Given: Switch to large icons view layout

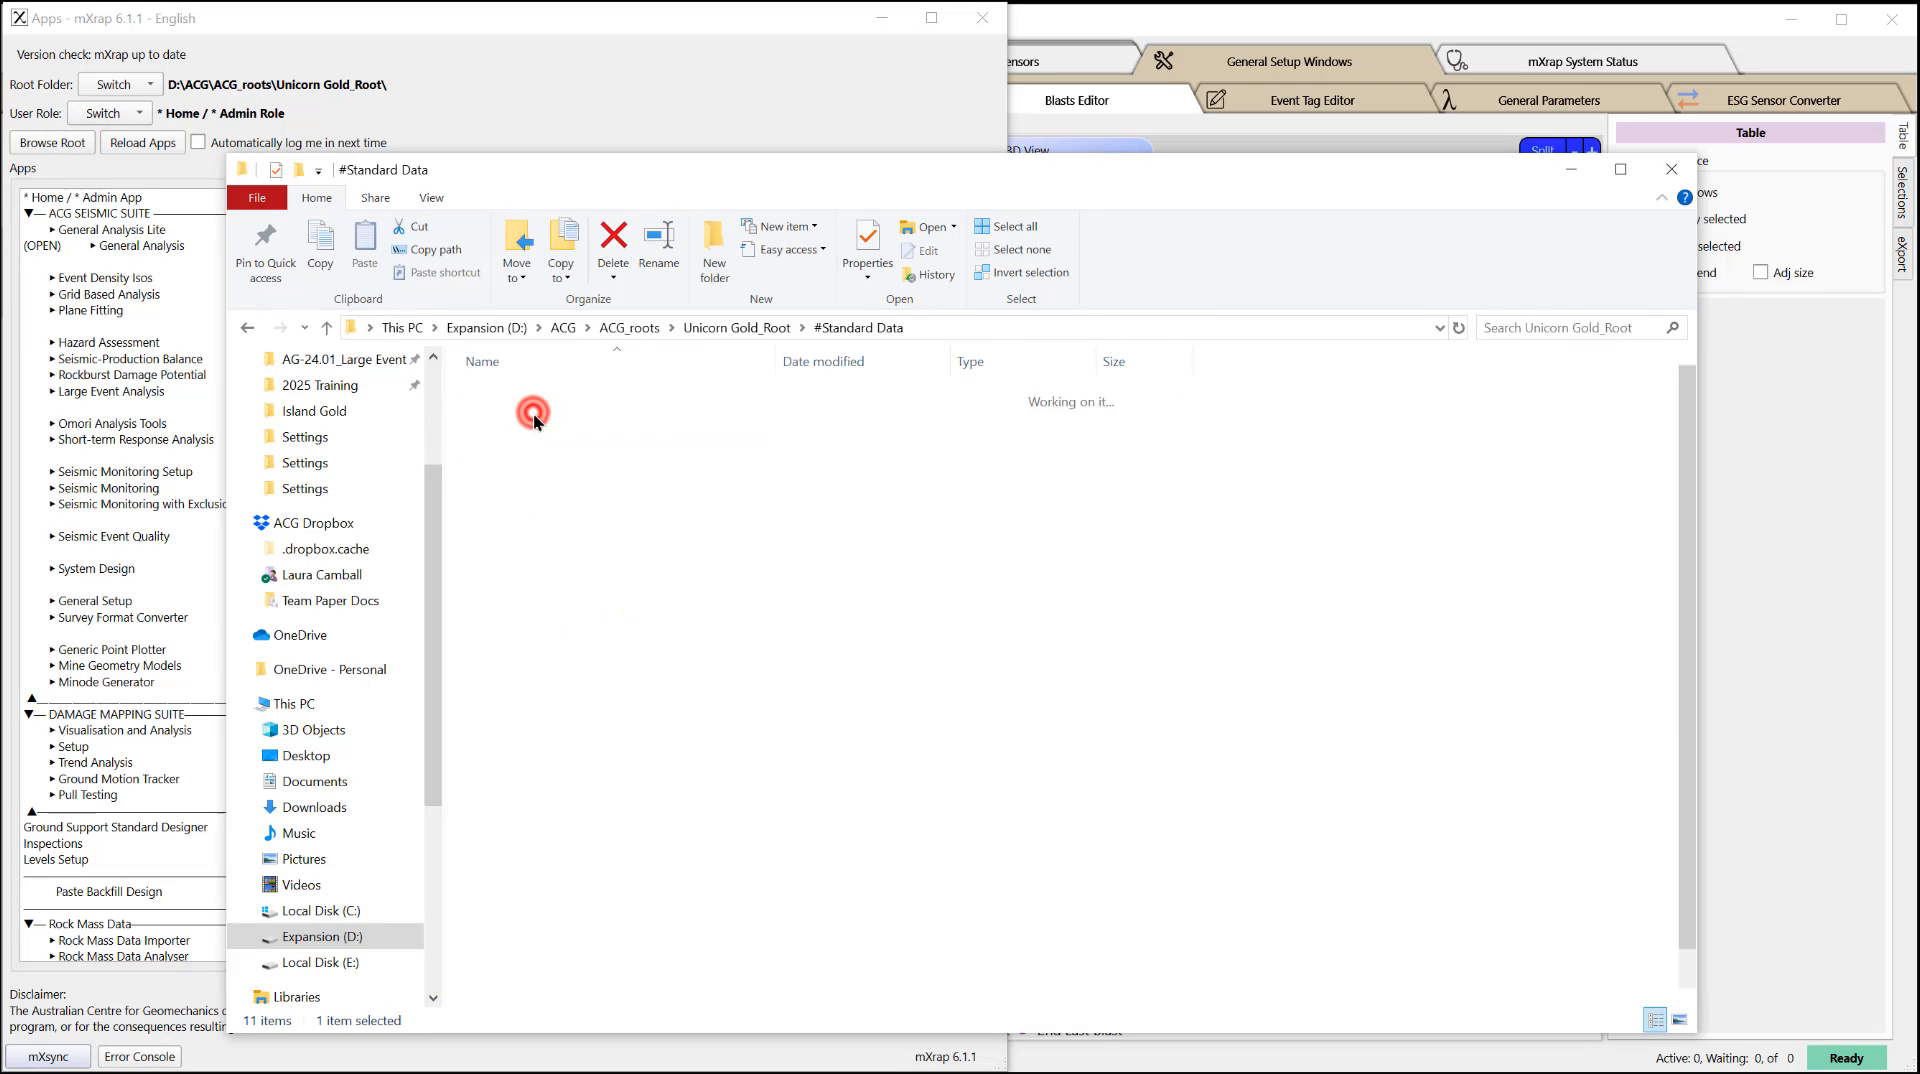Looking at the screenshot, I should click(x=1679, y=1020).
